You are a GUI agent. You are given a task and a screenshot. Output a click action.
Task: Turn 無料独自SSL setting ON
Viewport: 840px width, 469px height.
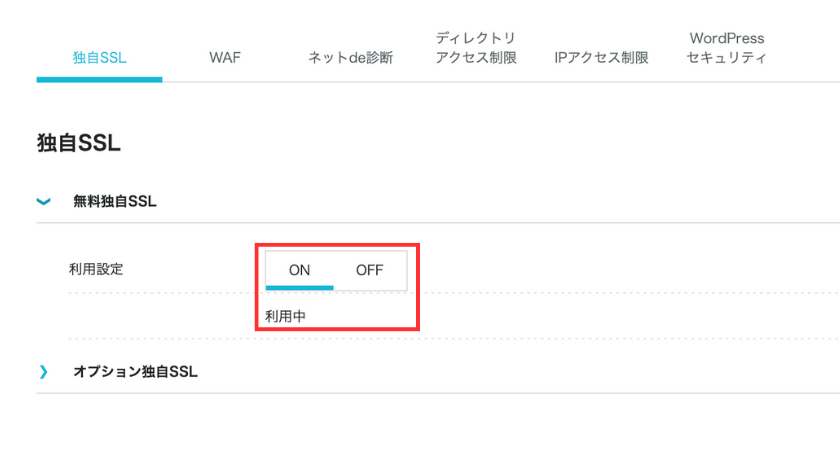(x=299, y=270)
